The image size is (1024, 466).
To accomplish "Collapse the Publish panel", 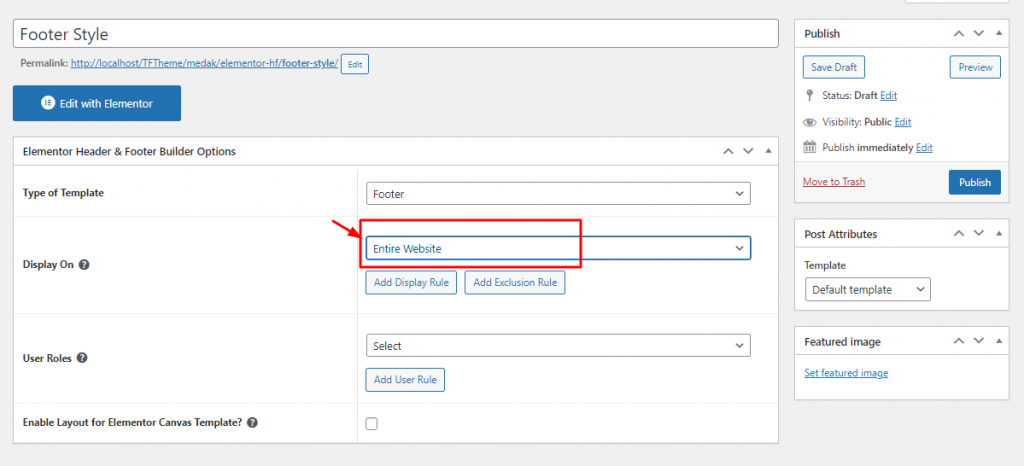I will 999,34.
